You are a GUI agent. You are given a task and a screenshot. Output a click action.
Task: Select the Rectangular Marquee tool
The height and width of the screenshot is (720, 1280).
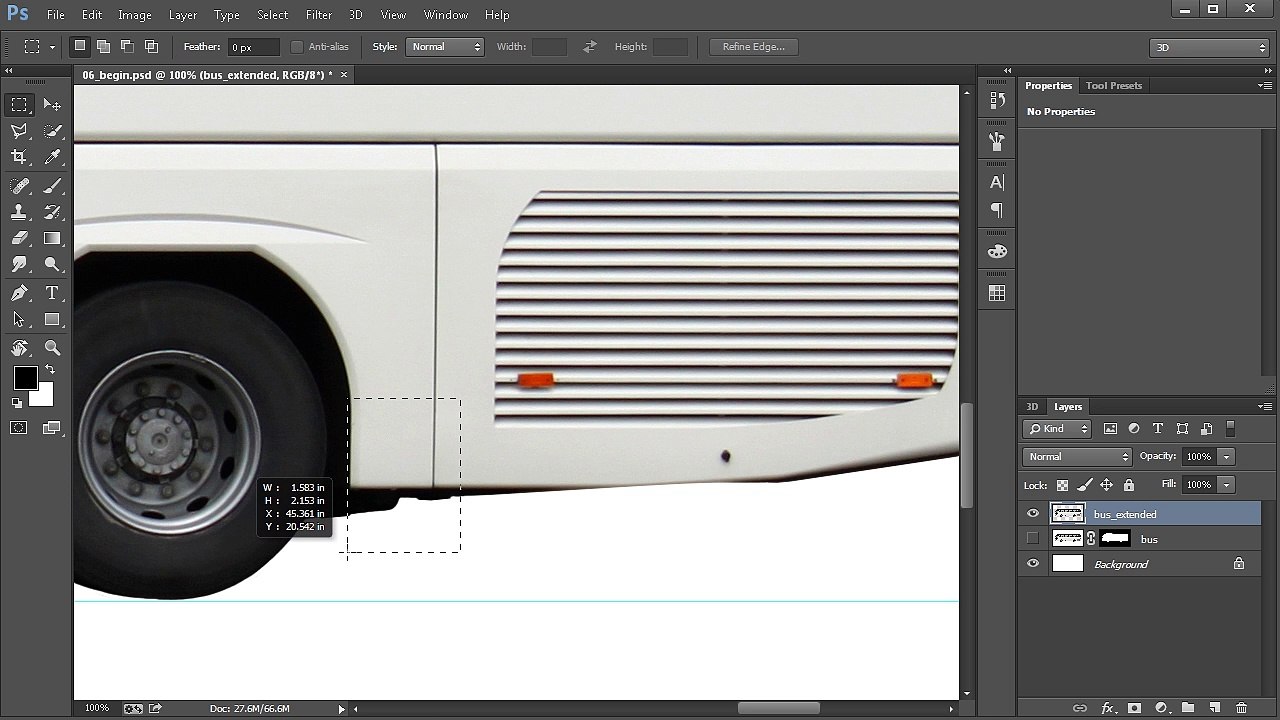coord(19,105)
